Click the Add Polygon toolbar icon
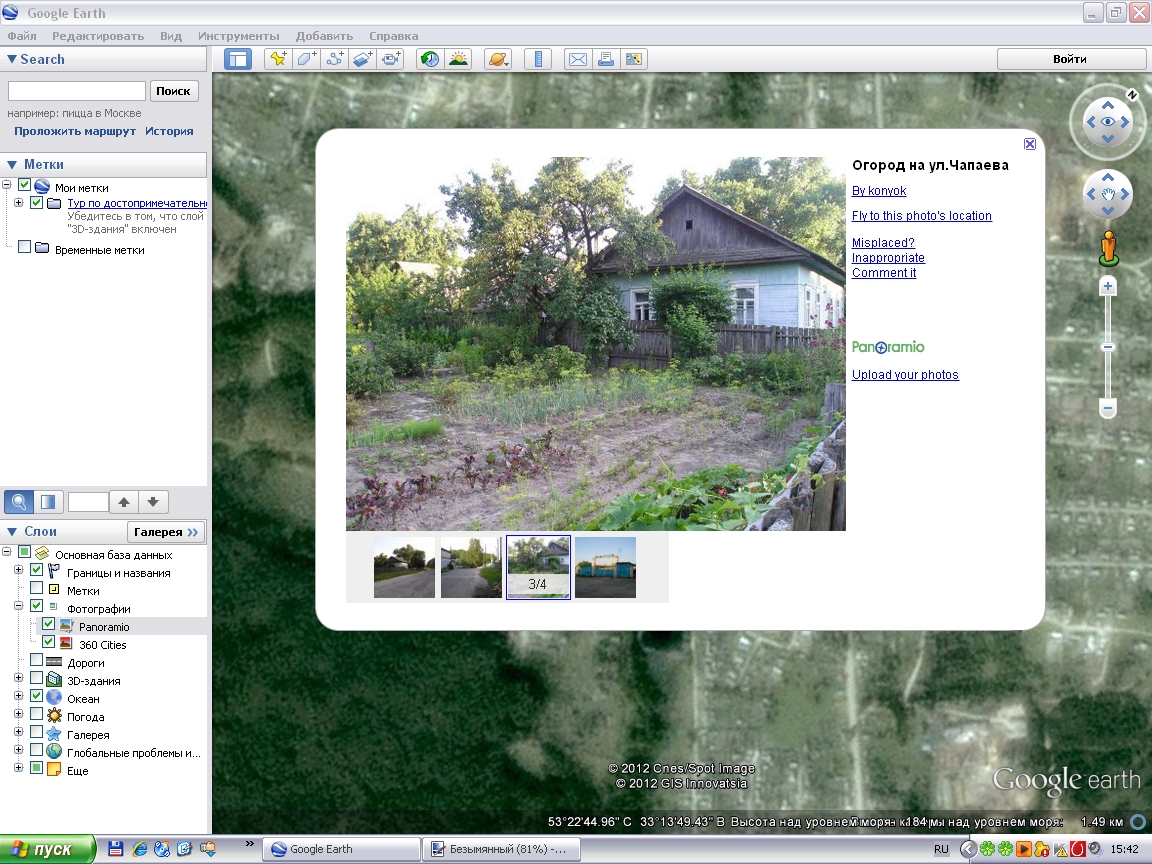1152x864 pixels. [x=306, y=59]
